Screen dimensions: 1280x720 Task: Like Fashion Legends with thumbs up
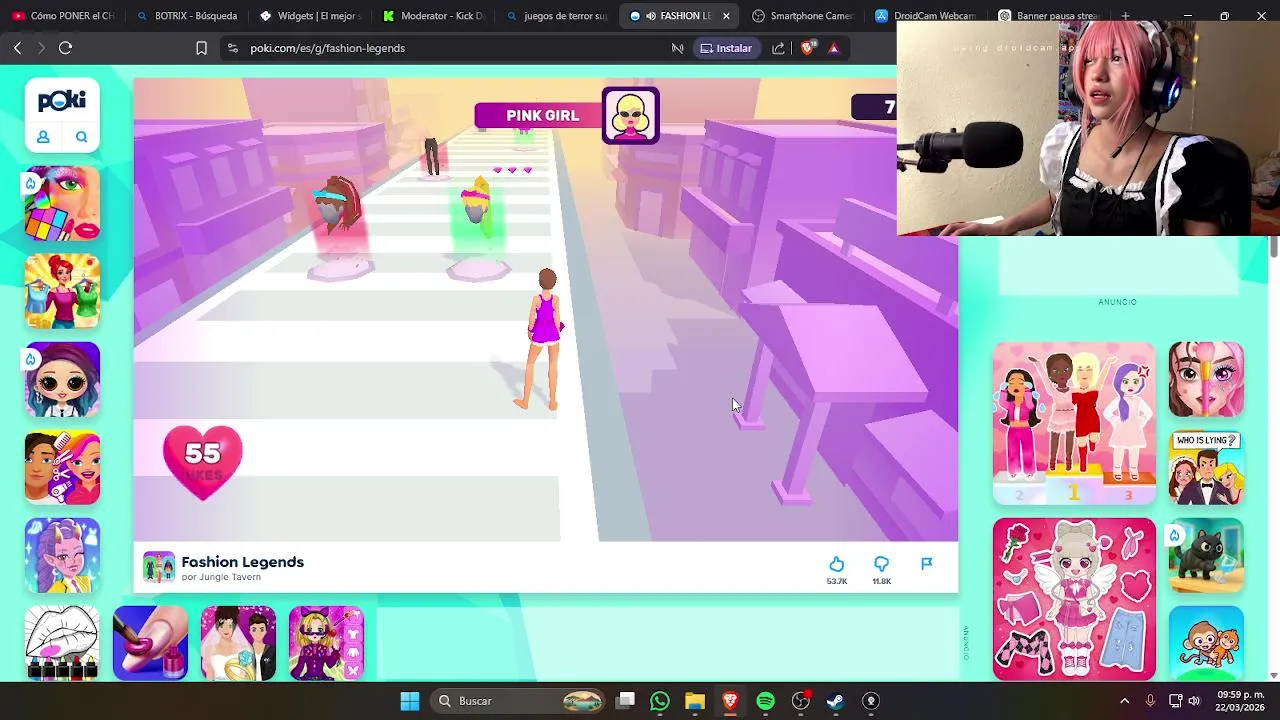837,565
